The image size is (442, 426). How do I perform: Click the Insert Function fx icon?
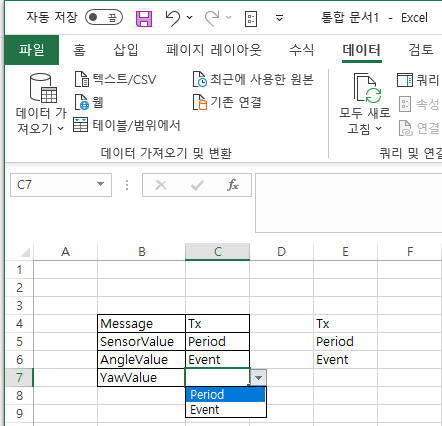pos(233,185)
